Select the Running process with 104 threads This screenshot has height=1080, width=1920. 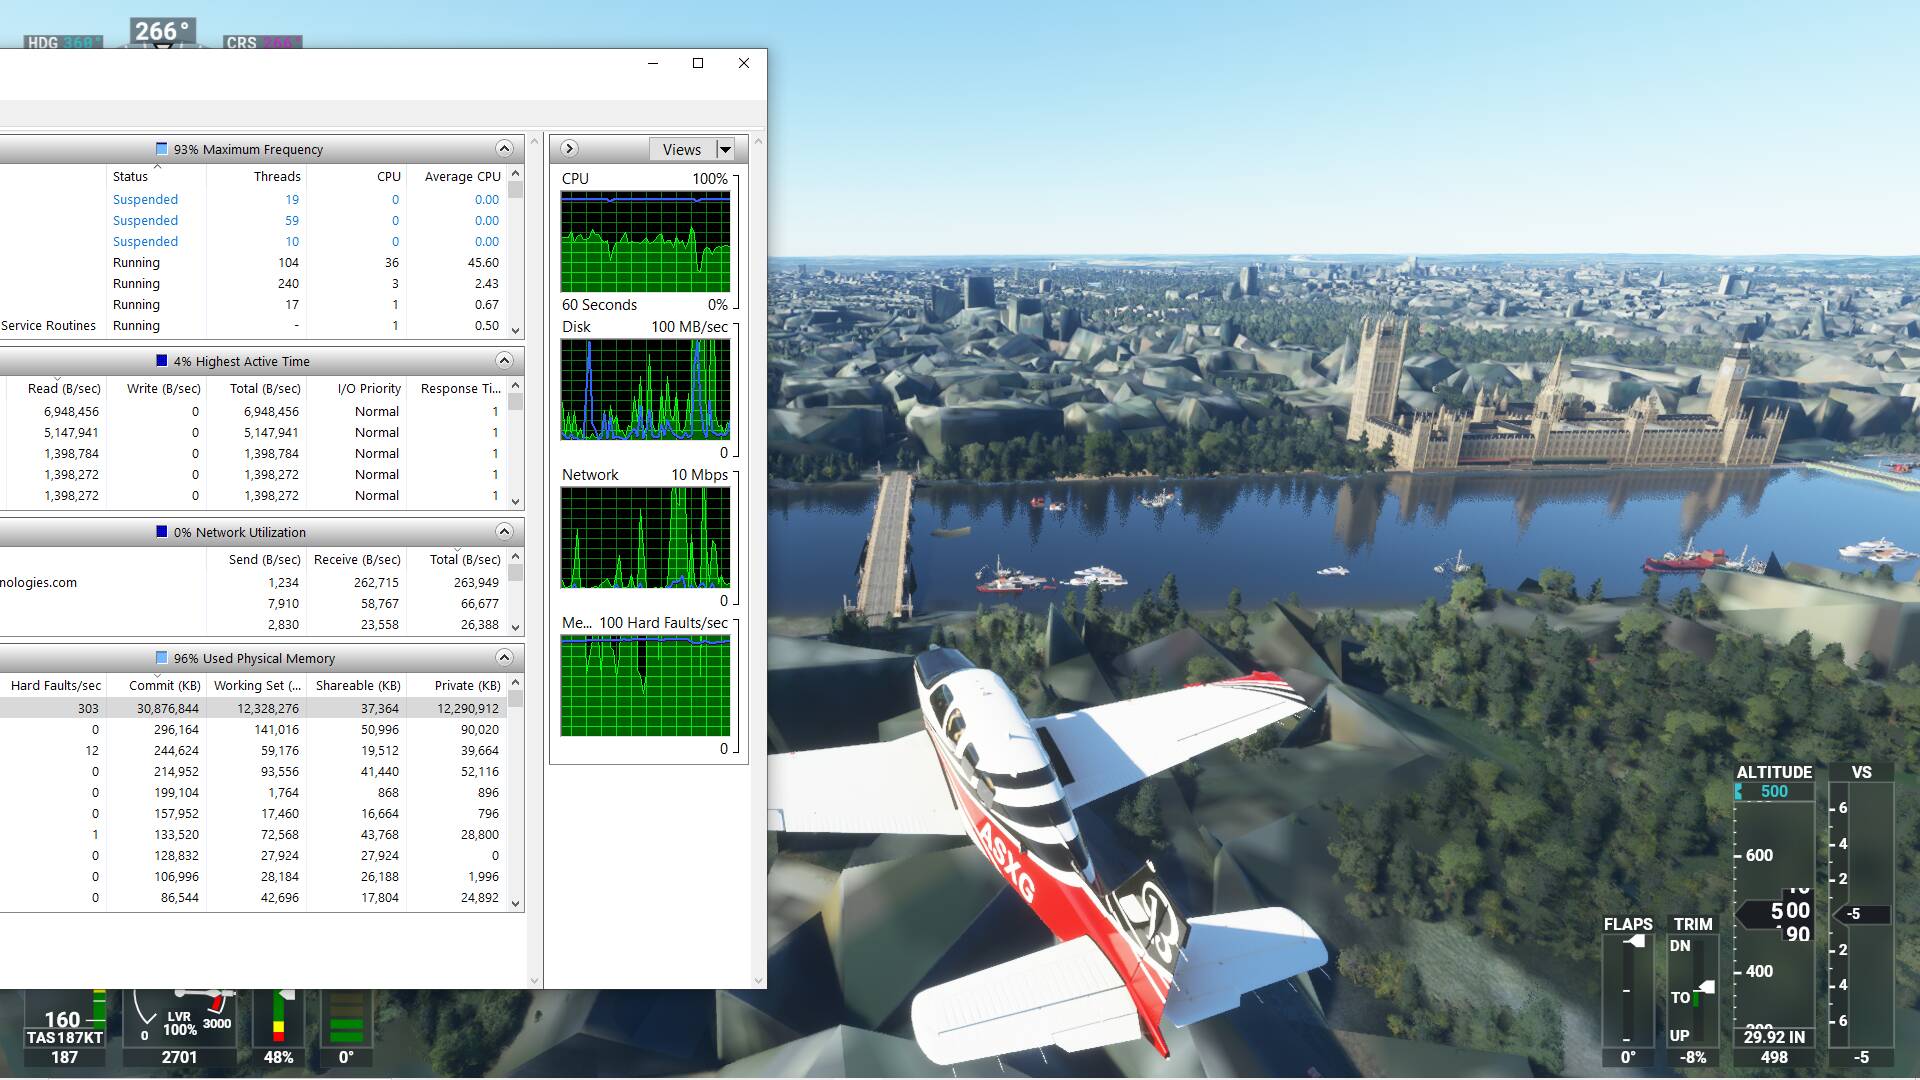(x=253, y=262)
